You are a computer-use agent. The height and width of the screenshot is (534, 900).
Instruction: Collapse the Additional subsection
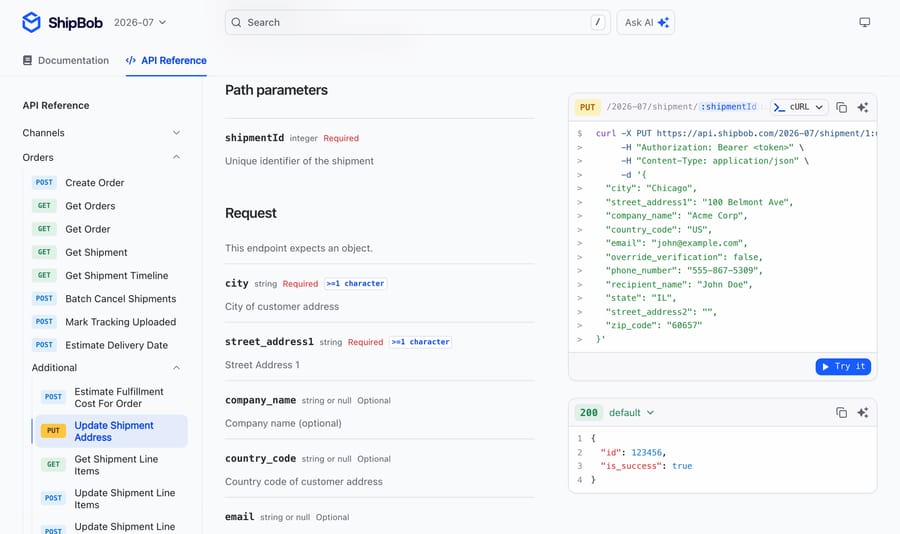tap(106, 367)
